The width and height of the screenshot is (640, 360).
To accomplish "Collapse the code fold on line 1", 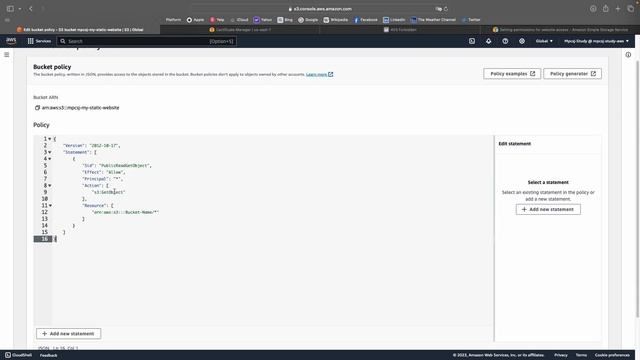I will point(50,139).
